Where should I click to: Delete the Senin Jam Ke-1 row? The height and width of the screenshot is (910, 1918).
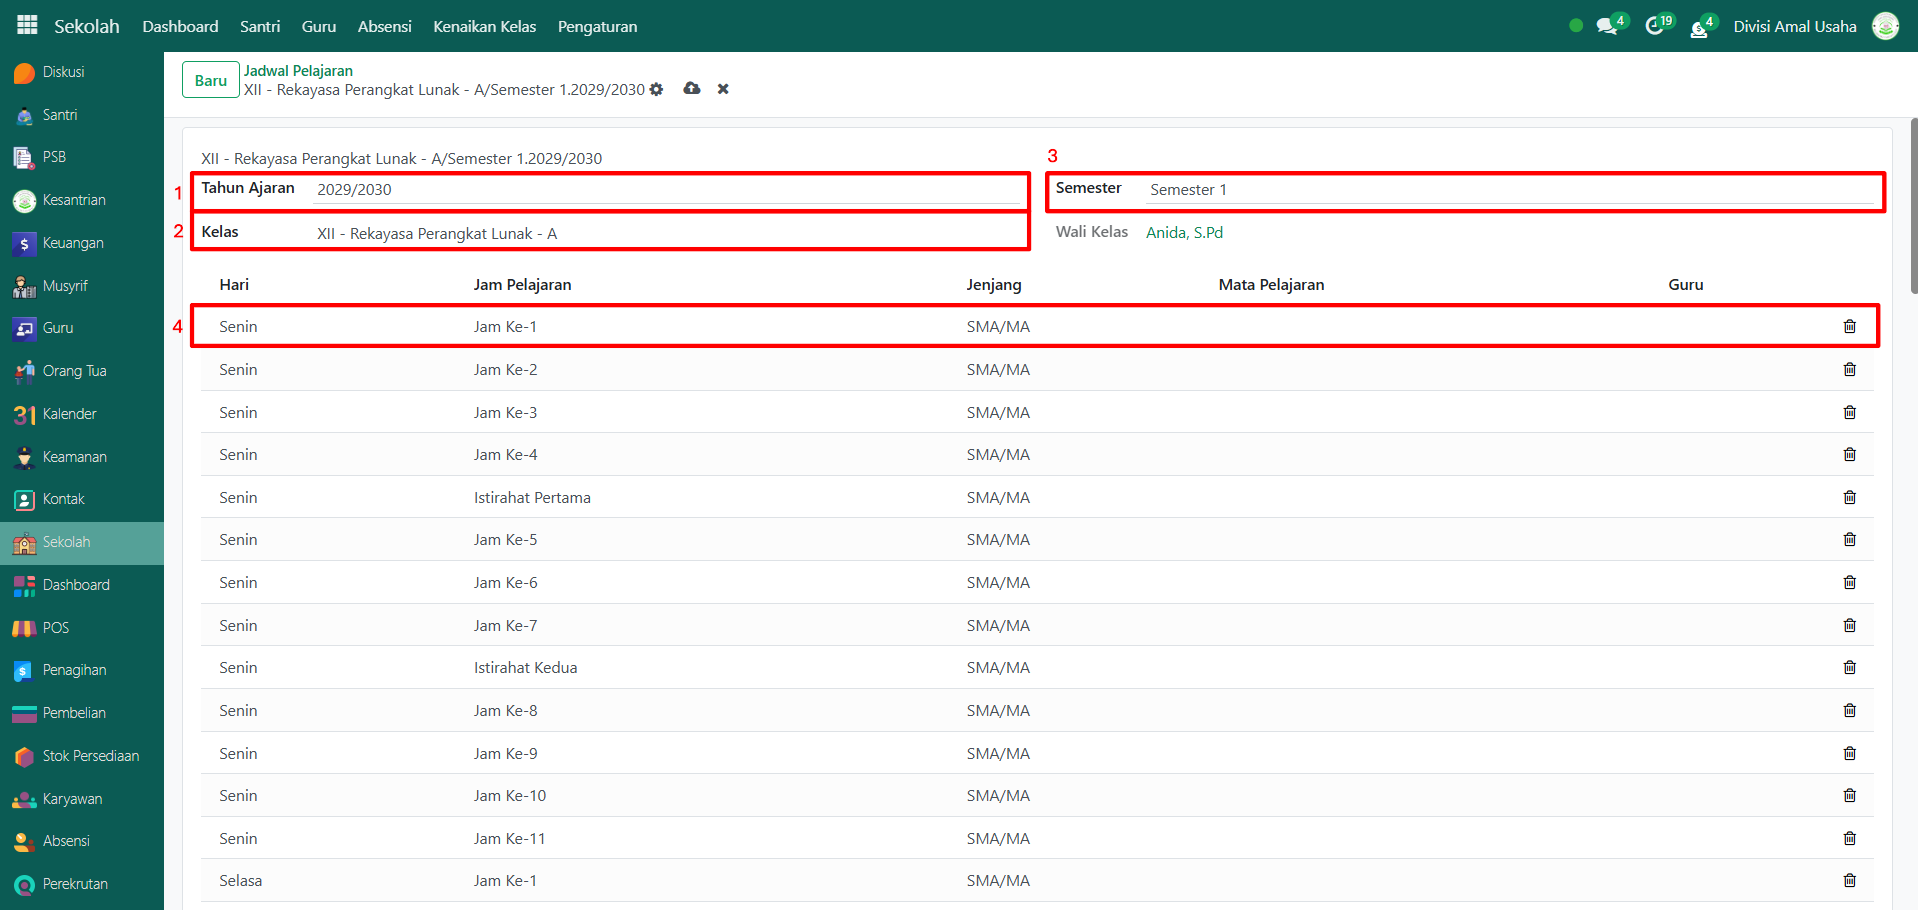(x=1849, y=327)
